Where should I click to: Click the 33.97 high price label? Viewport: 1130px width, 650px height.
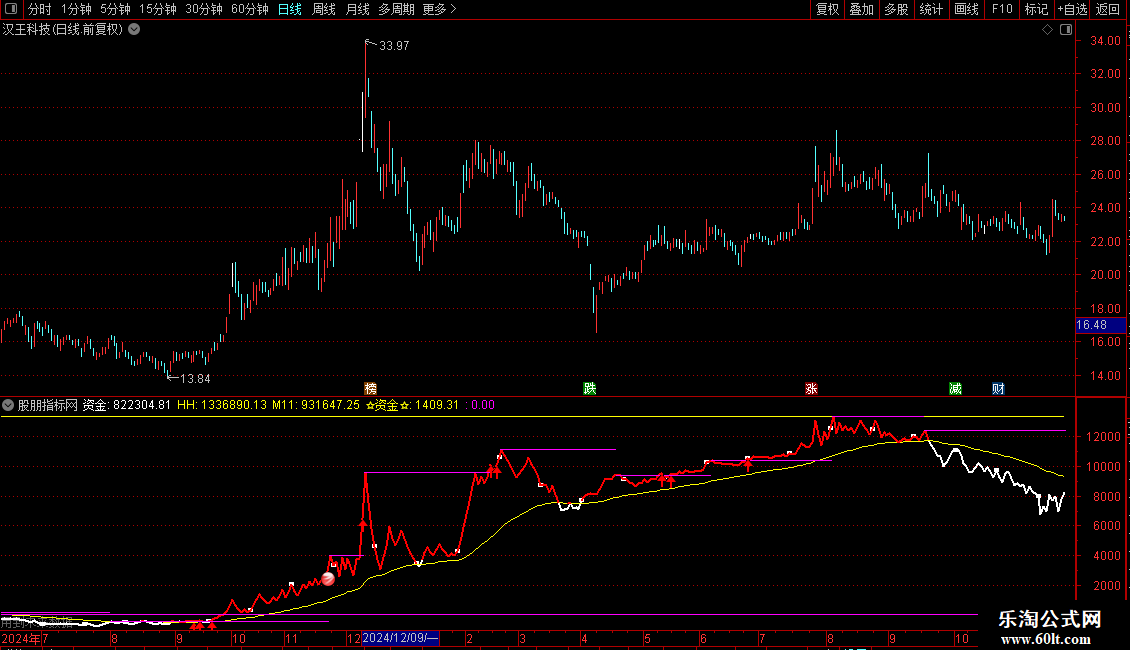pos(394,45)
